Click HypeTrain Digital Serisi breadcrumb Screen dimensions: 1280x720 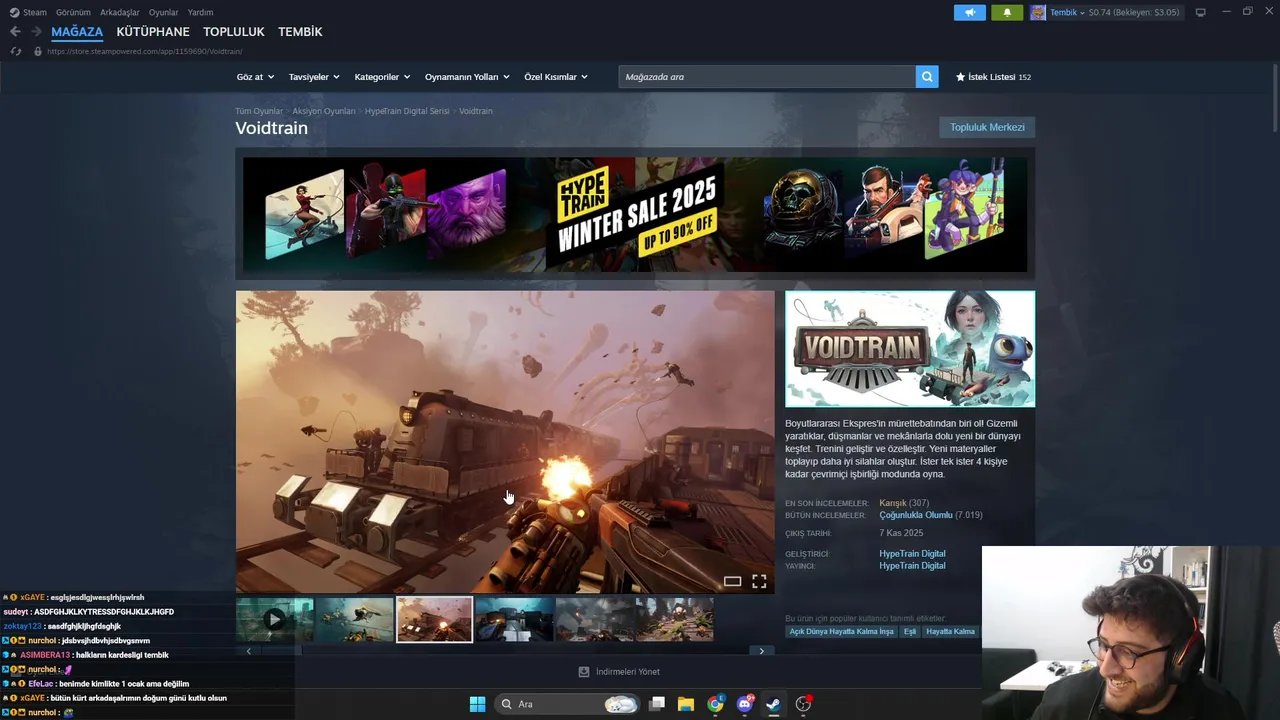click(x=407, y=111)
